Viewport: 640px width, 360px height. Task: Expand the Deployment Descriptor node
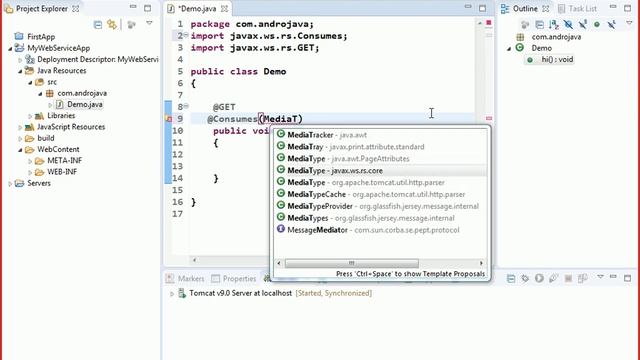[20, 60]
